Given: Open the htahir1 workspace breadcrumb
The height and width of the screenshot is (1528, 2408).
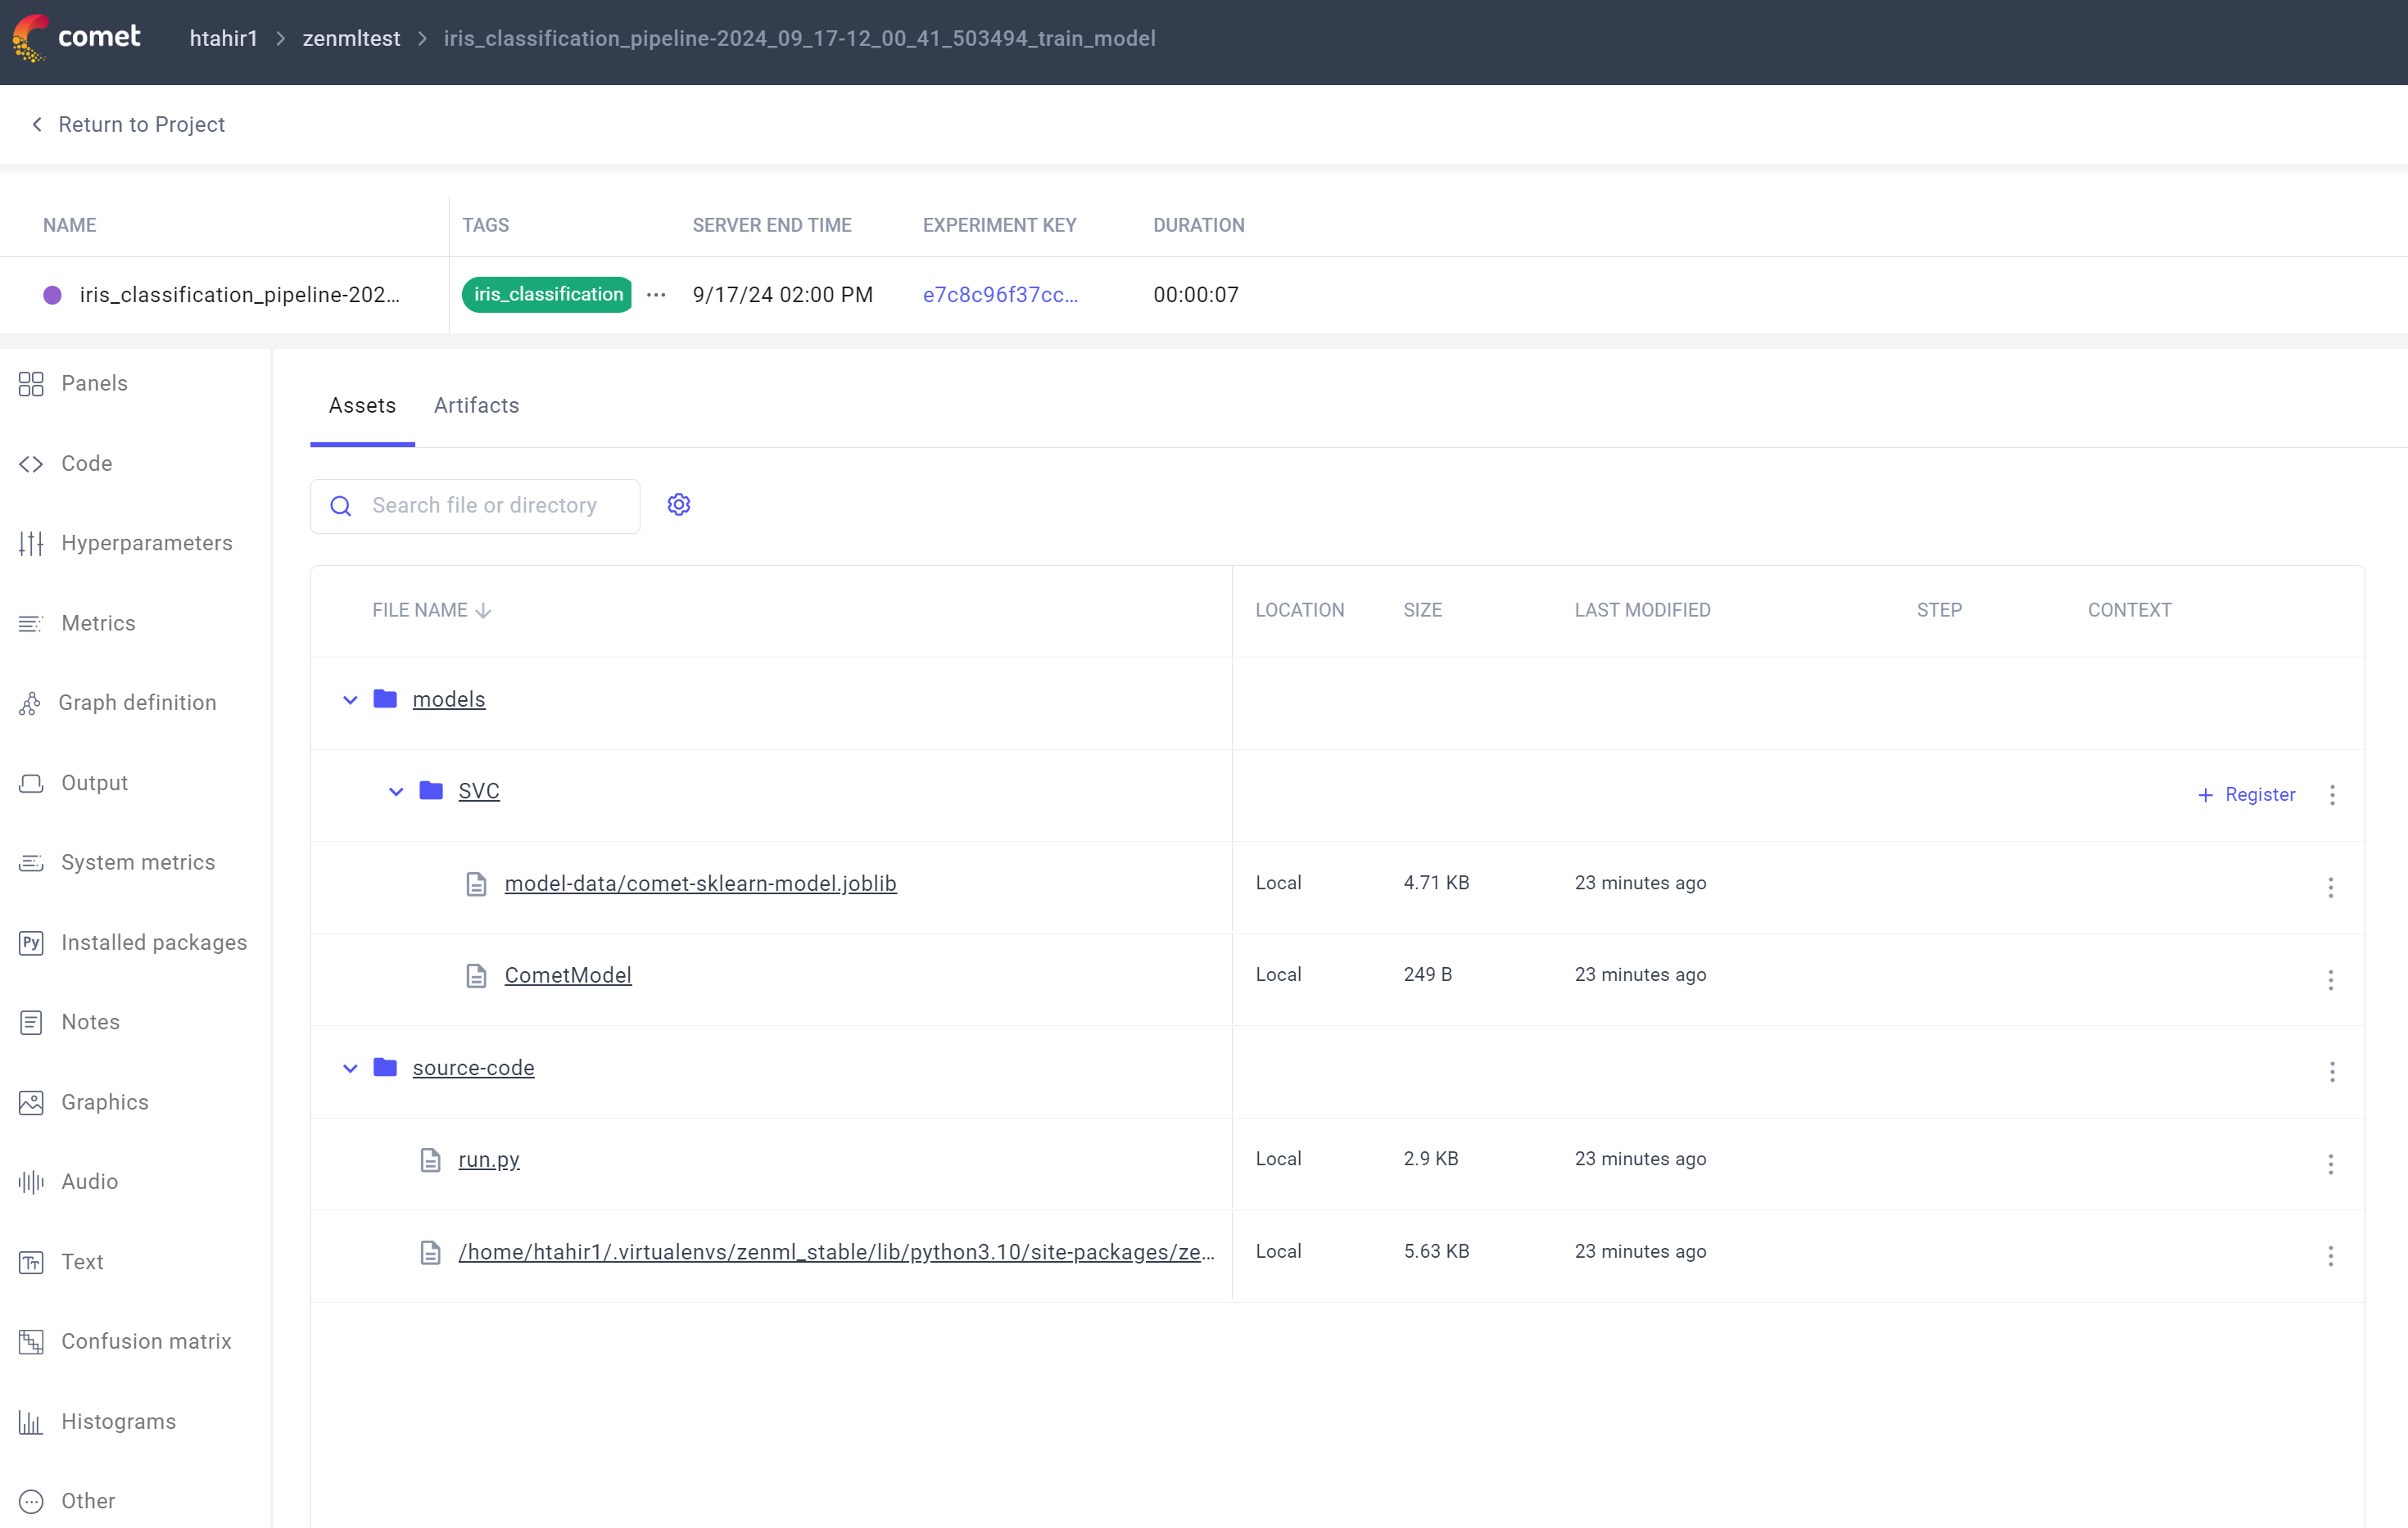Looking at the screenshot, I should pyautogui.click(x=223, y=38).
